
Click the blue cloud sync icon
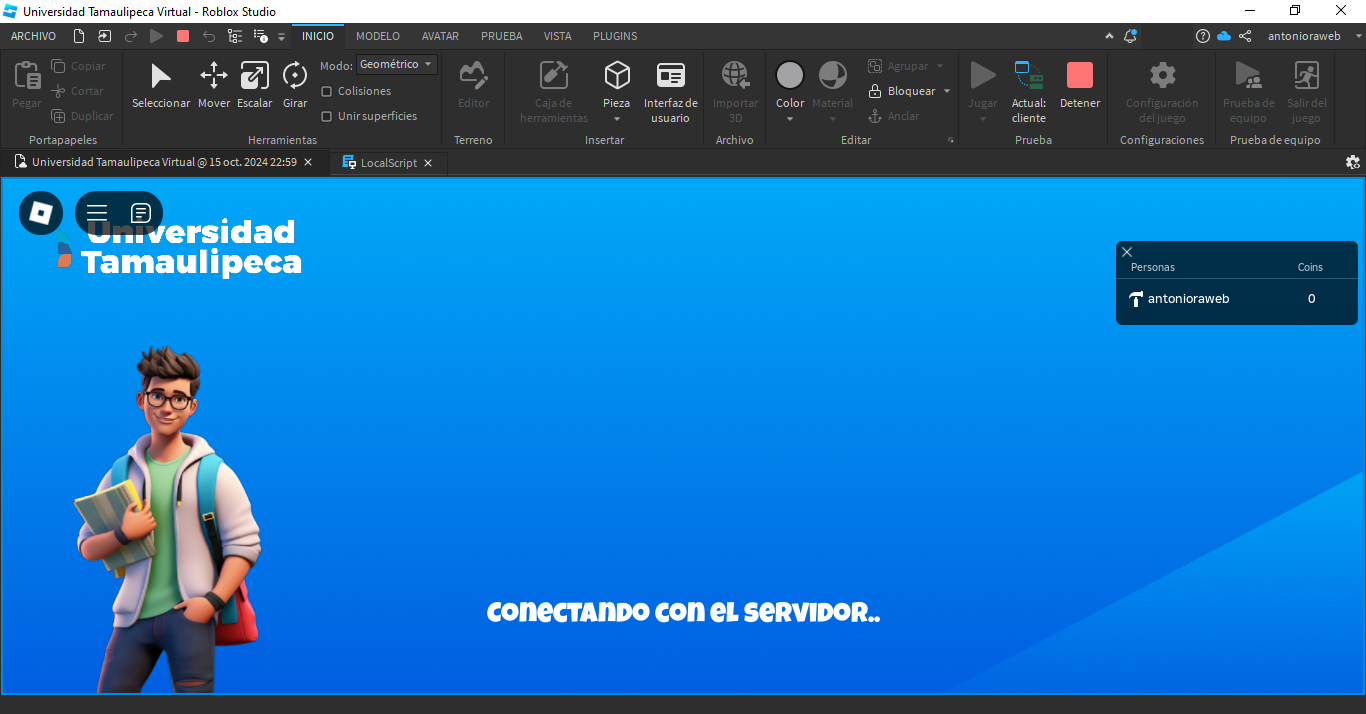(1224, 36)
